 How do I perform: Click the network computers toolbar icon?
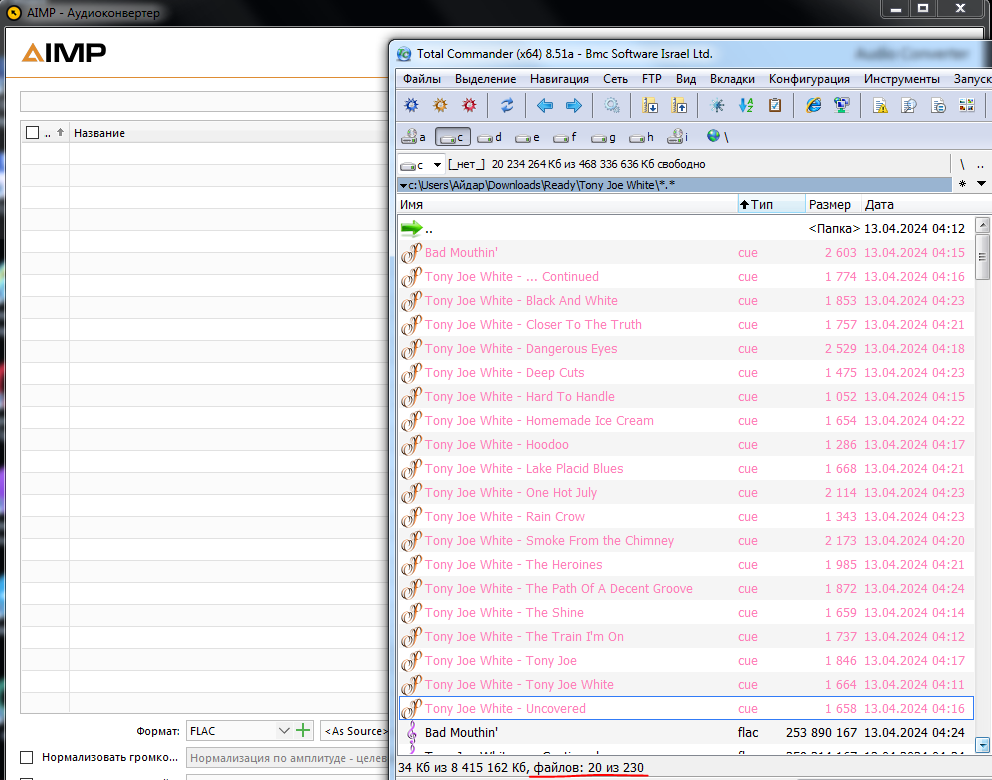point(841,105)
